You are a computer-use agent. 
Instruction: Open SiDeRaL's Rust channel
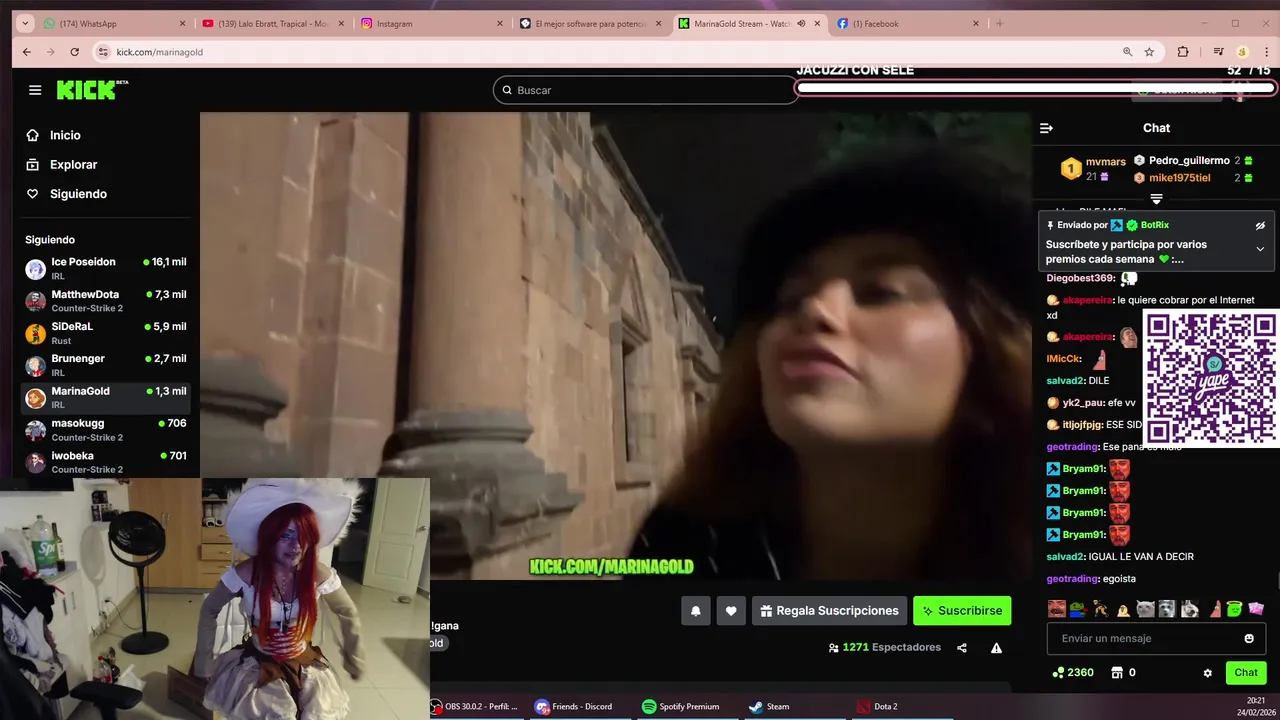105,332
